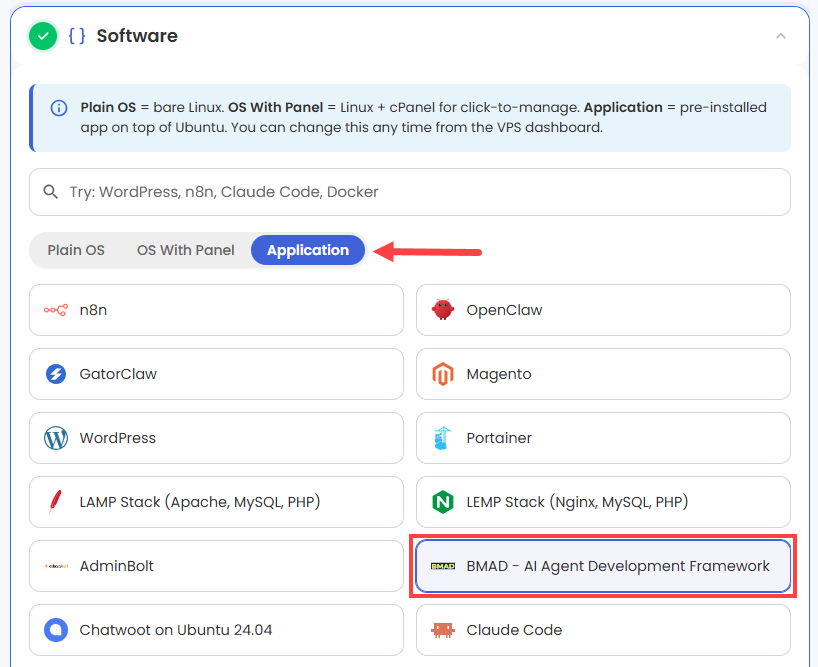This screenshot has height=667, width=818.
Task: Click the GatorClaw lightning bolt icon
Action: pyautogui.click(x=56, y=374)
